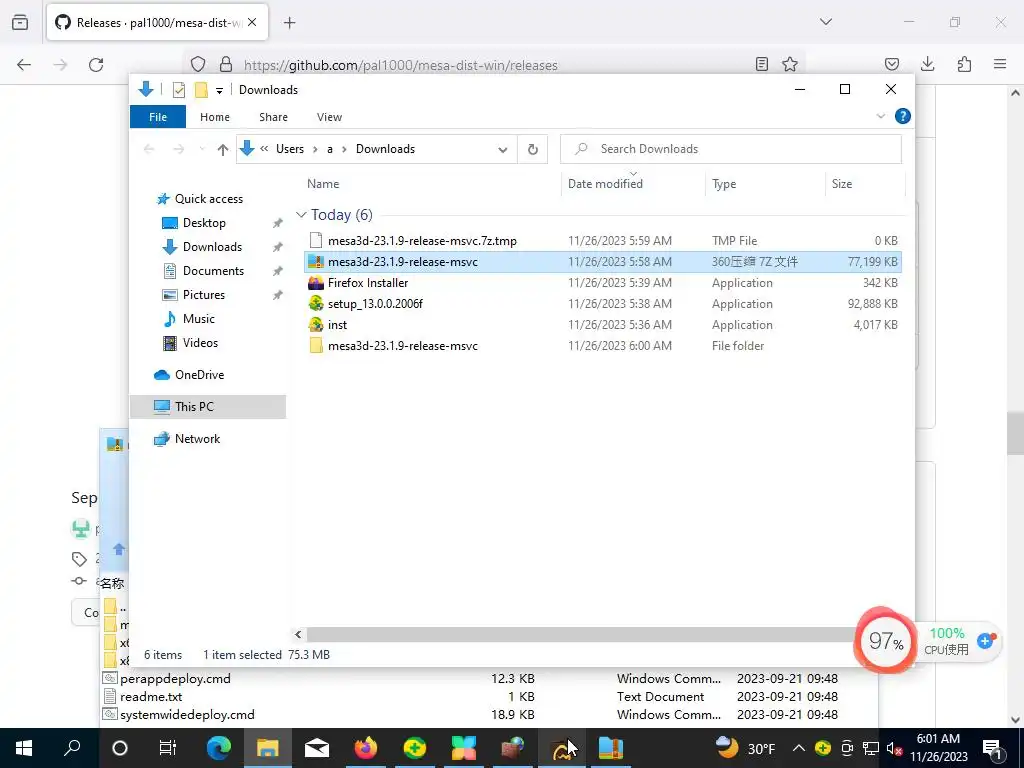The height and width of the screenshot is (768, 1024).
Task: Open Desktop in the navigation pane
Action: pos(204,223)
